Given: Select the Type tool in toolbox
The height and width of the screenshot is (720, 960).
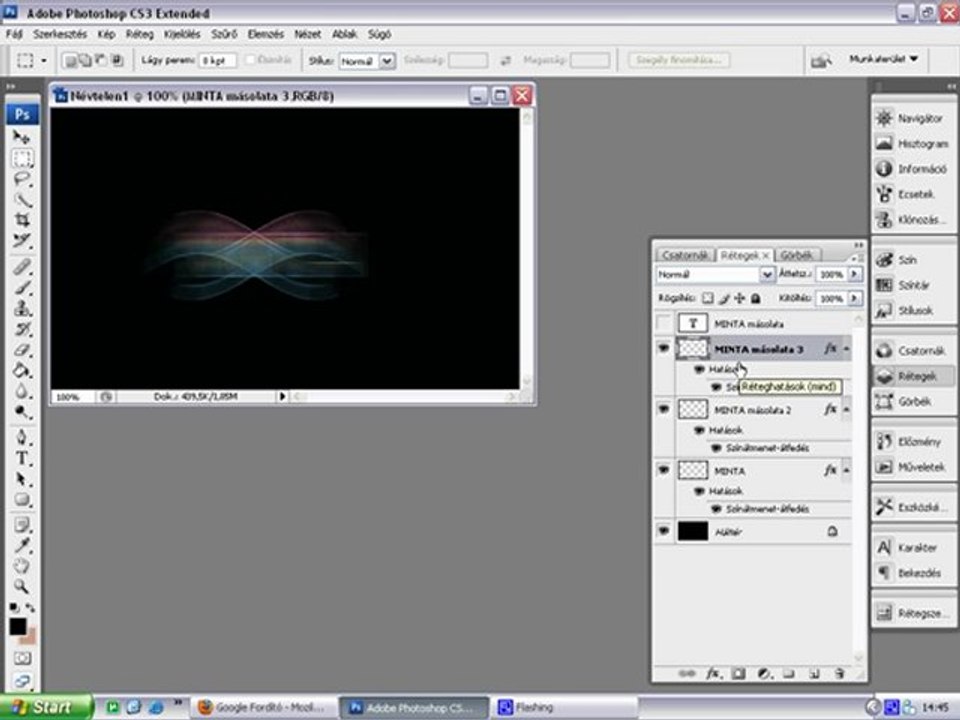Looking at the screenshot, I should pos(22,458).
